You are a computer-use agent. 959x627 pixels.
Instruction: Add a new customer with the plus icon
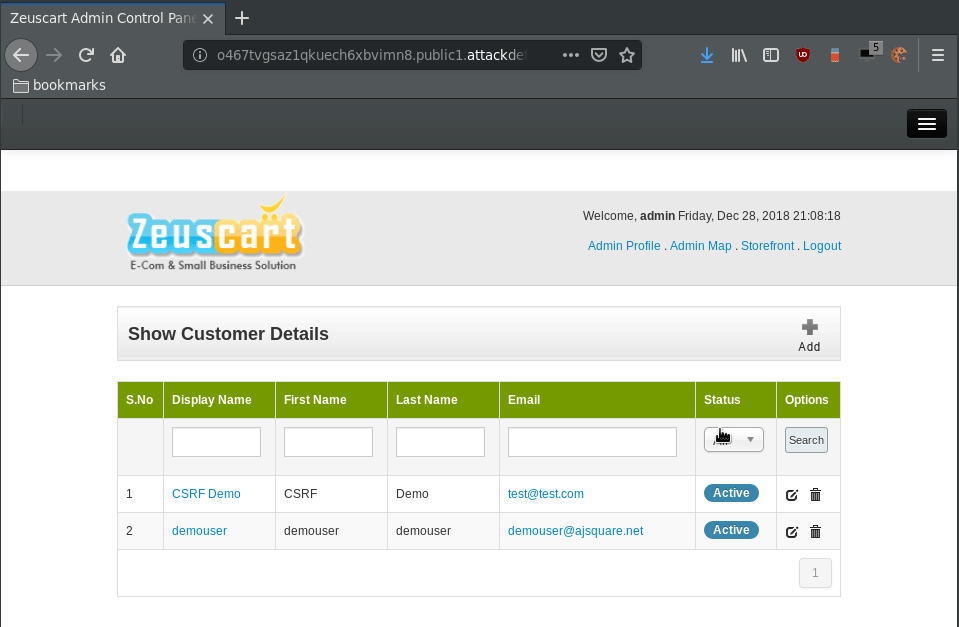809,335
